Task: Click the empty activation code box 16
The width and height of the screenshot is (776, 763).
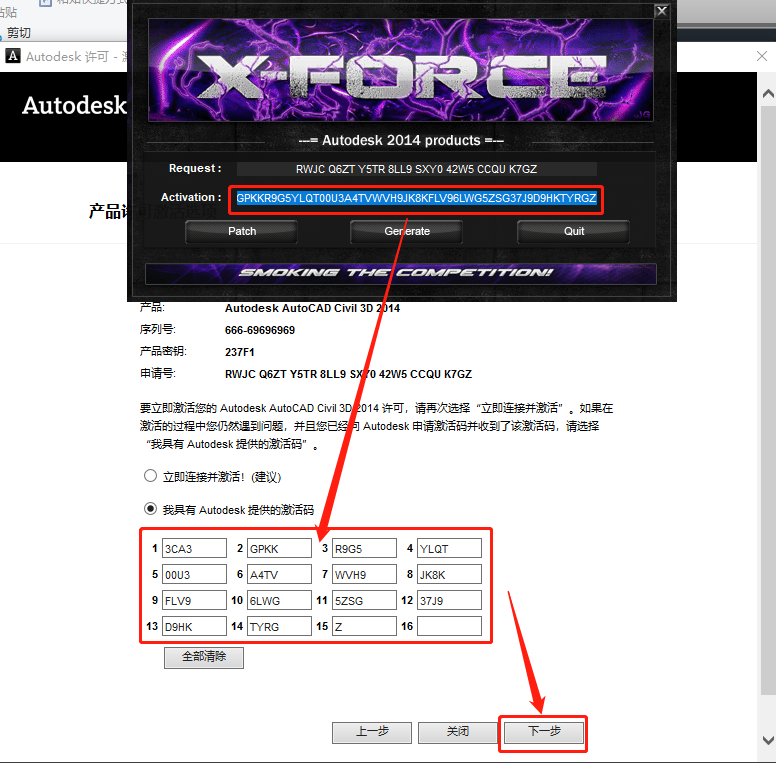Action: point(449,626)
